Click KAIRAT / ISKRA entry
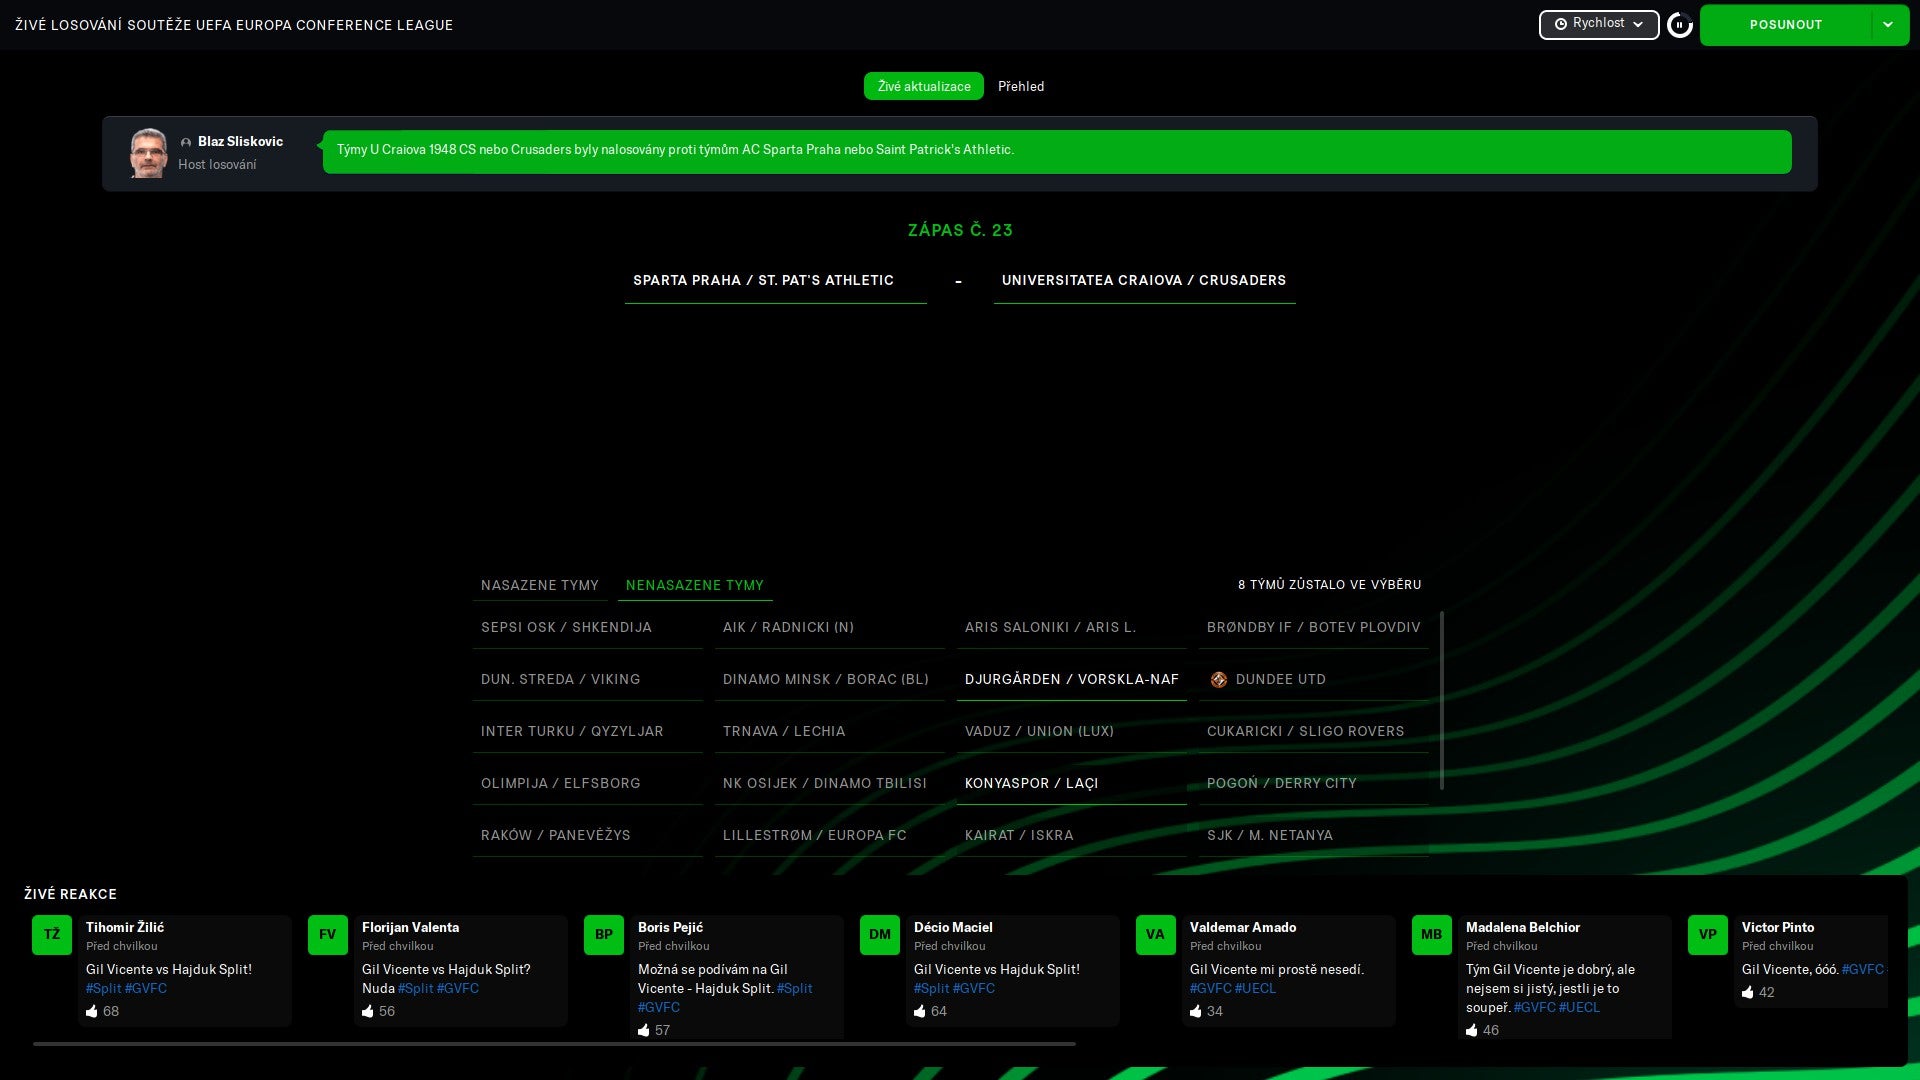1920x1080 pixels. pos(1071,835)
